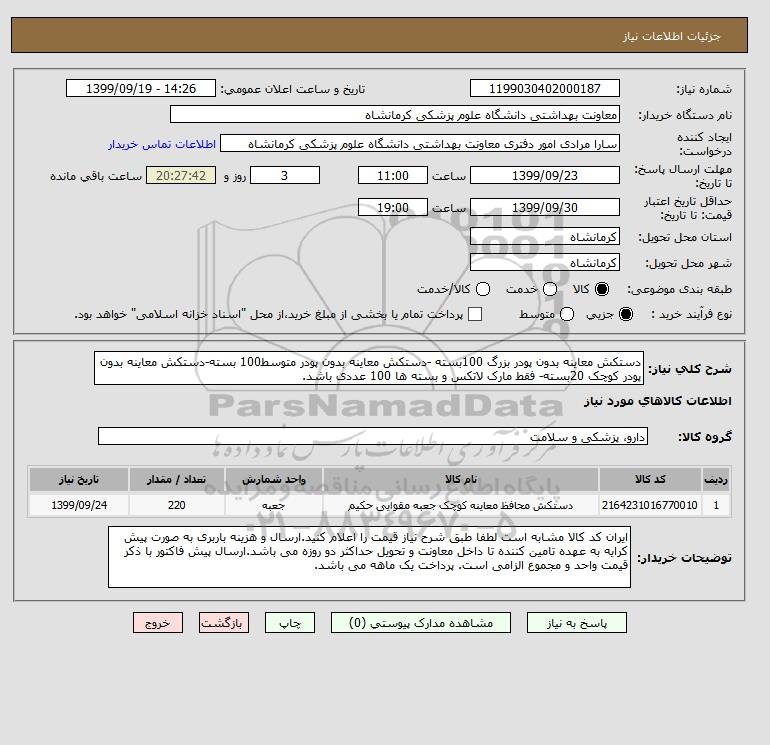Click the row number cell 1
770x745 pixels.
(x=716, y=505)
